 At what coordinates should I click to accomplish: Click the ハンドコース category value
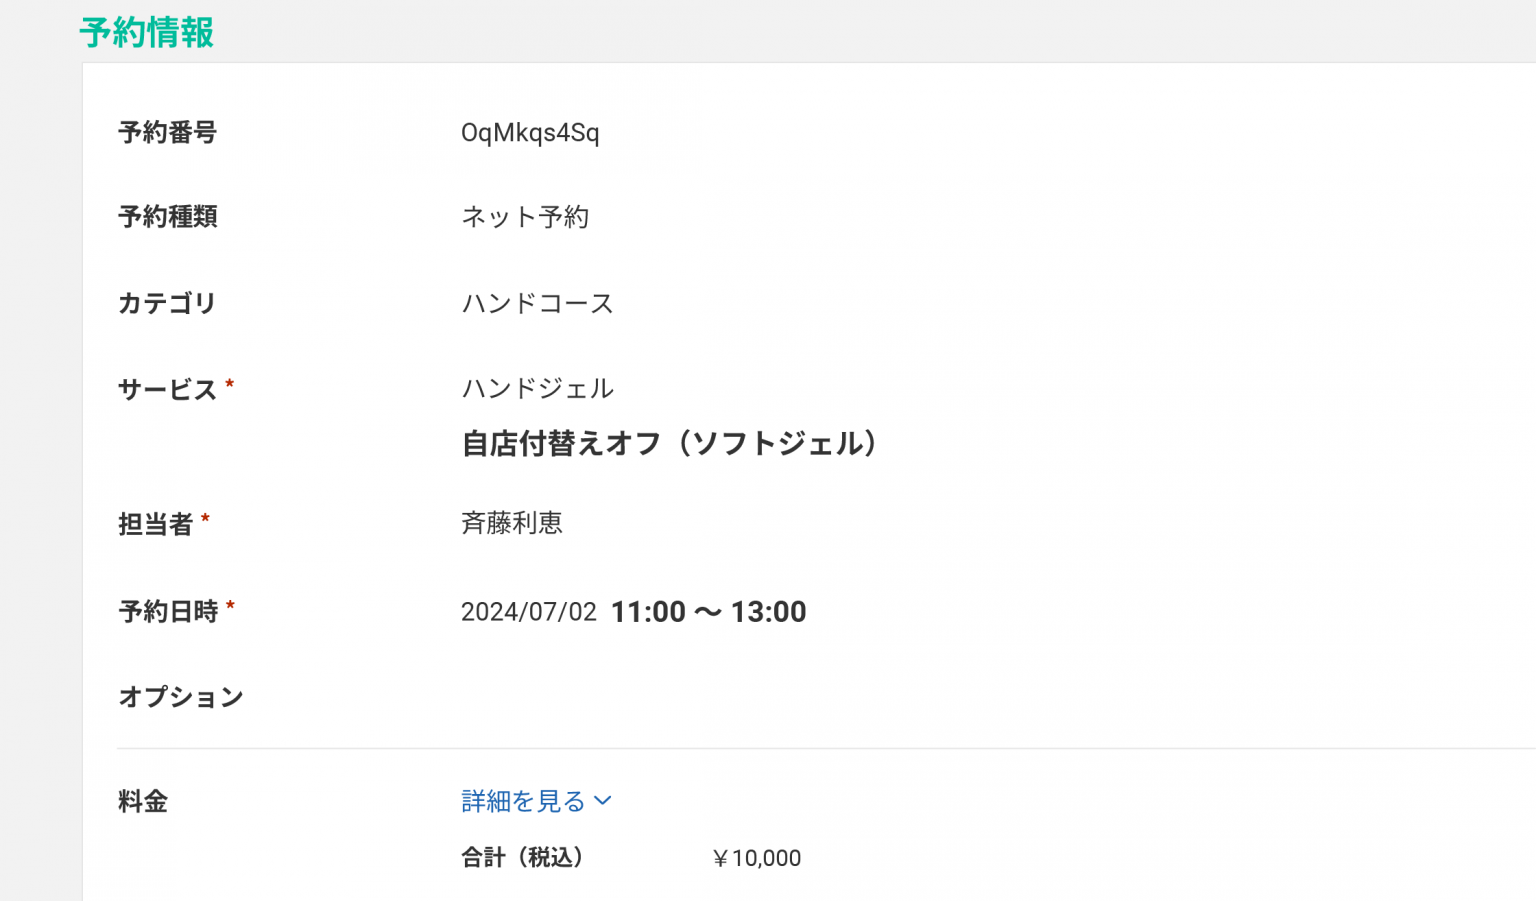pos(537,303)
